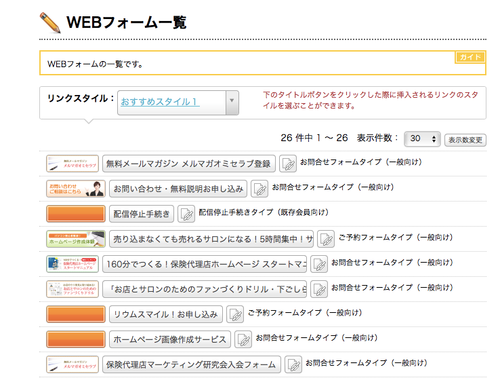Click the お問い合わせ・無料説明お申し込み title button
This screenshot has width=500, height=378.
[x=178, y=189]
